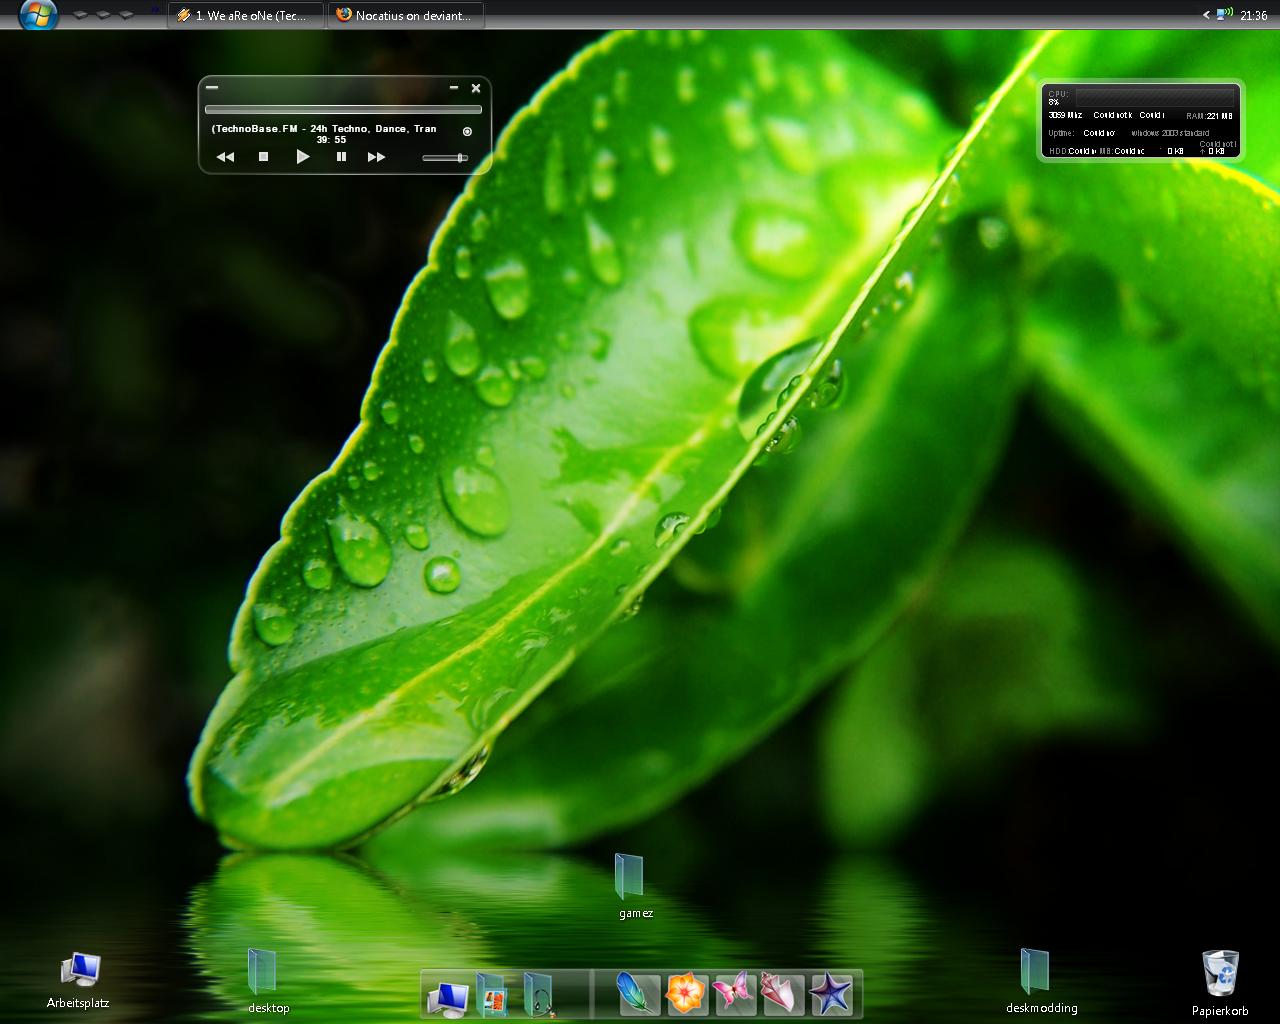Switch to the Nocatius on deviant Firefox window

pyautogui.click(x=406, y=15)
